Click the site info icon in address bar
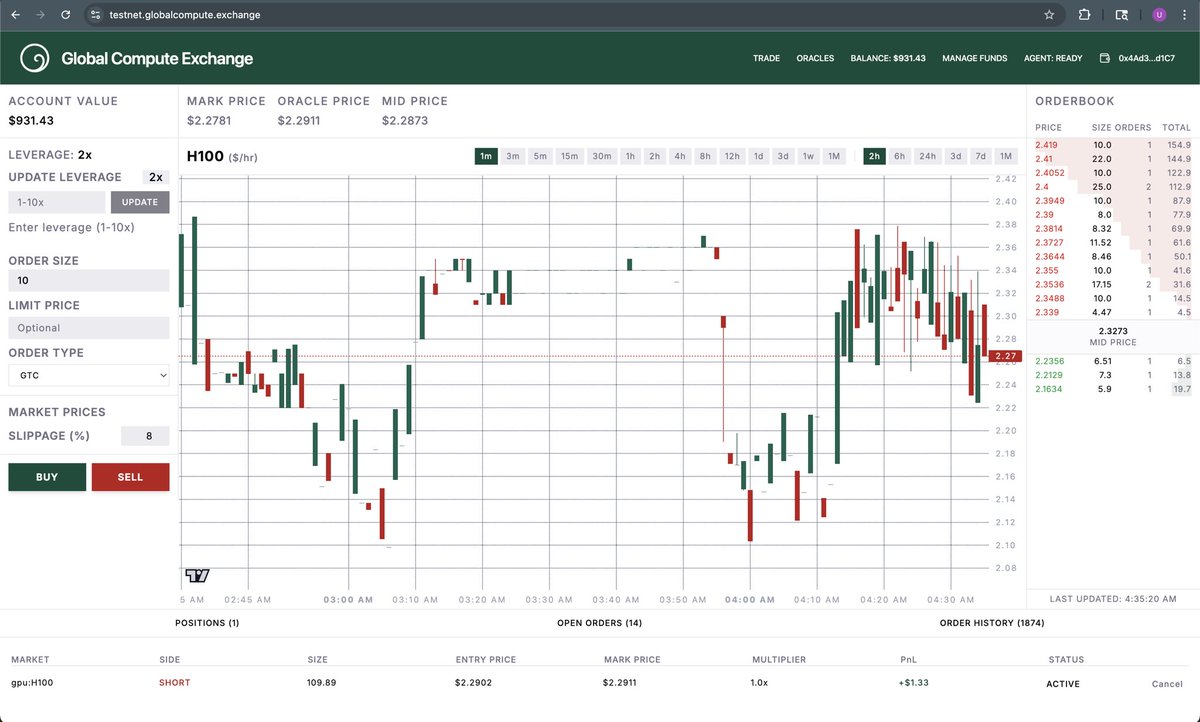The width and height of the screenshot is (1200, 722). pyautogui.click(x=95, y=15)
